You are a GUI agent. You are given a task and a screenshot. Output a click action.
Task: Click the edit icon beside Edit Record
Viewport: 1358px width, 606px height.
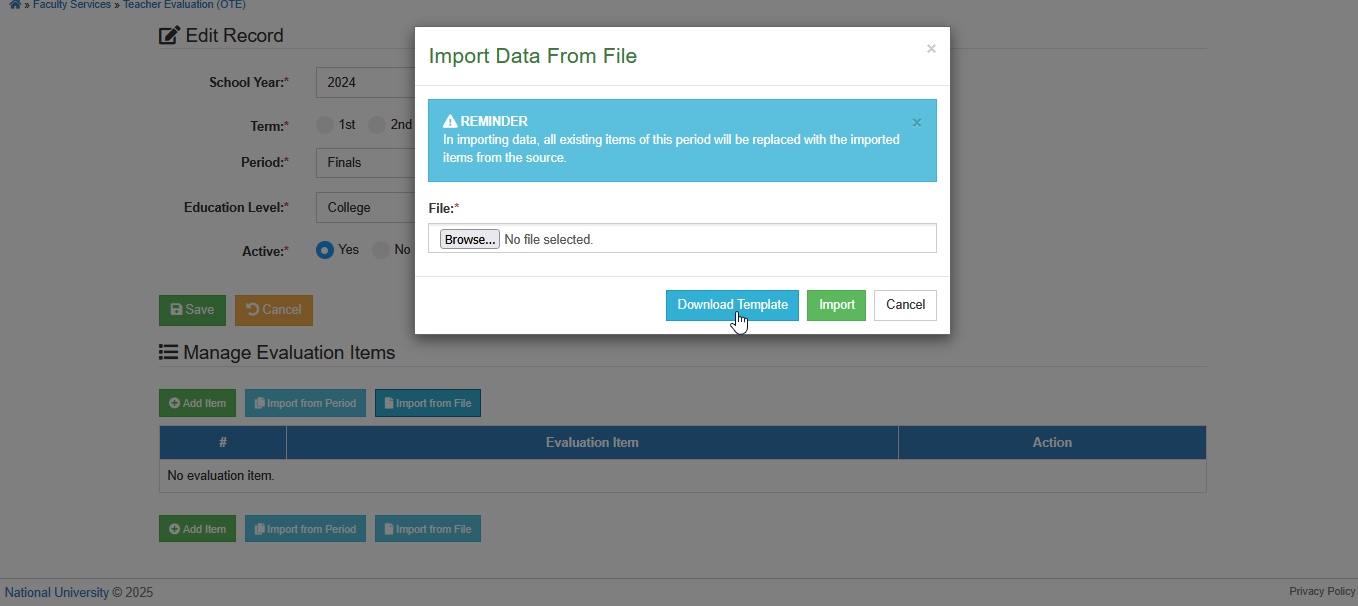[x=170, y=36]
